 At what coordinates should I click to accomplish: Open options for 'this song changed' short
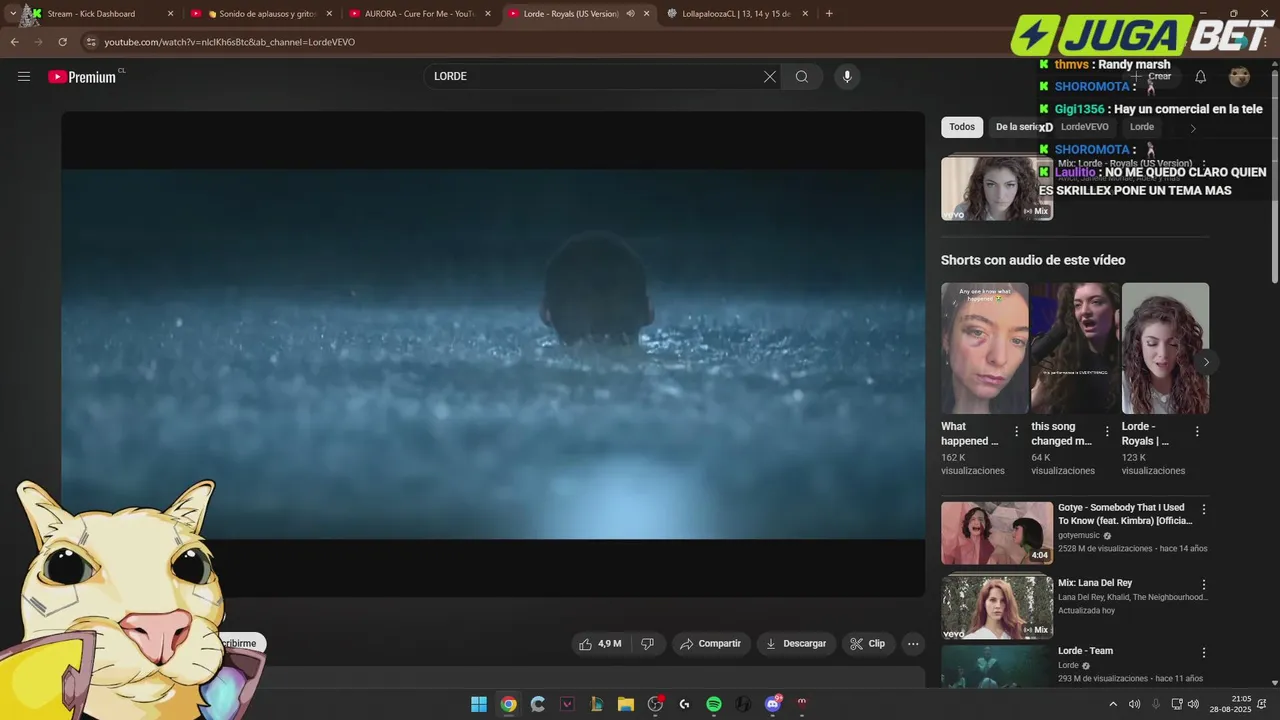click(x=1107, y=432)
